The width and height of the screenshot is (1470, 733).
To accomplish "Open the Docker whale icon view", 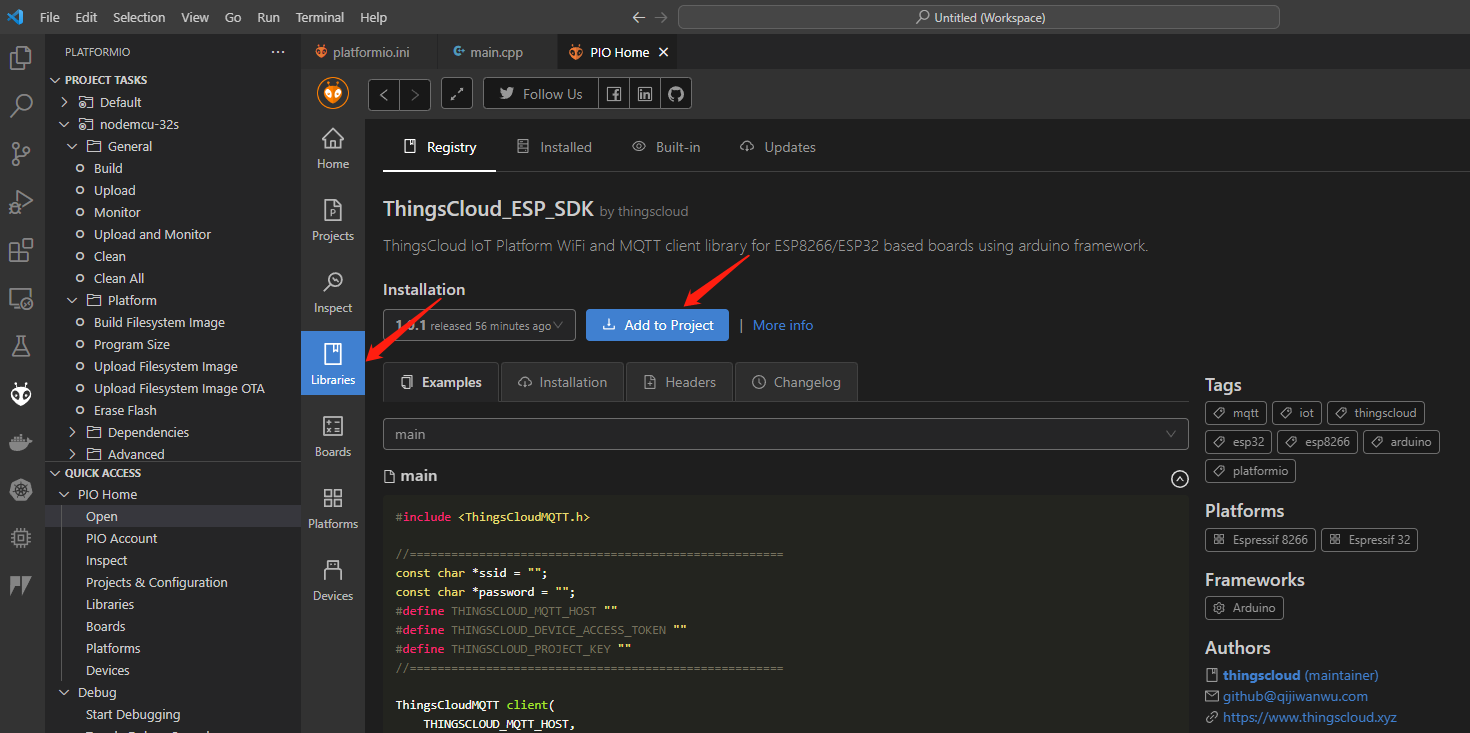I will tap(21, 442).
